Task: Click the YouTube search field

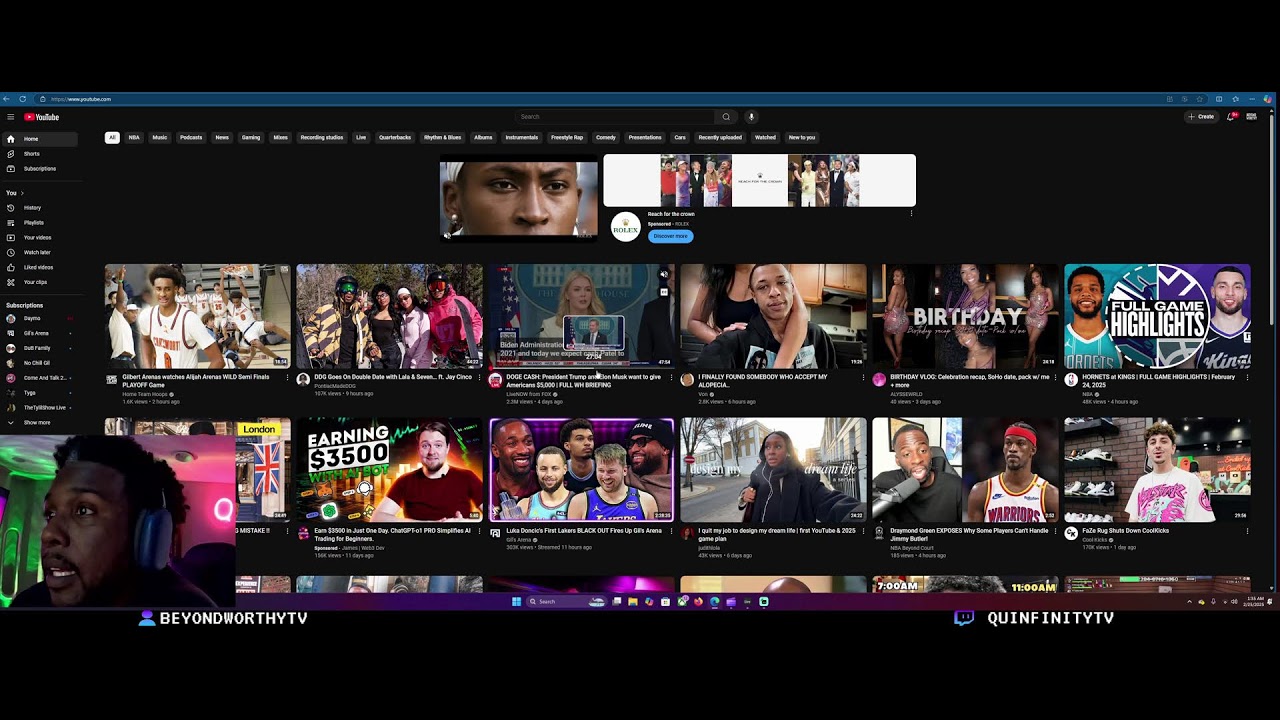Action: [x=615, y=117]
